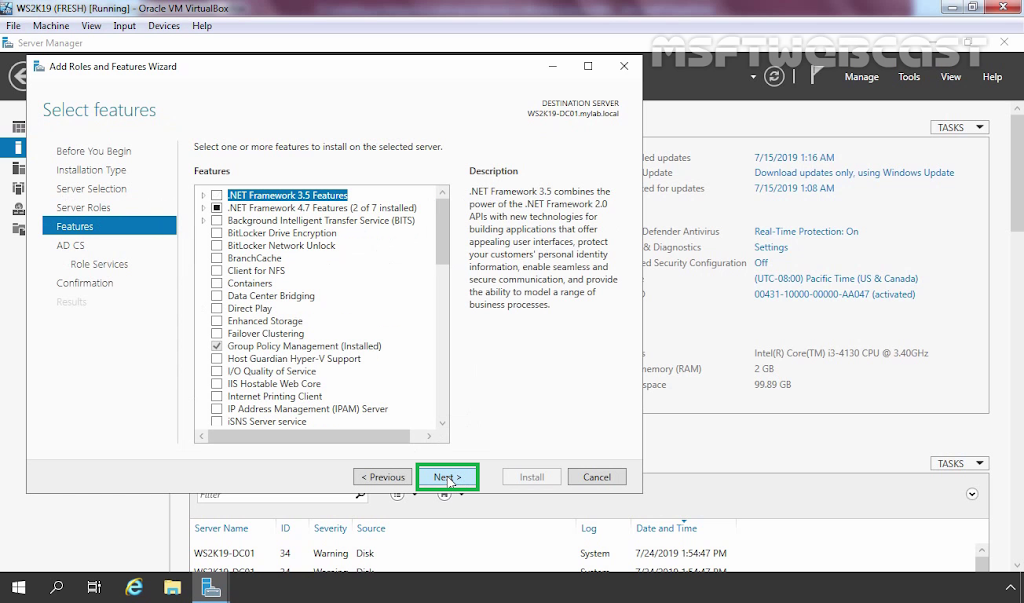
Task: Open the TASKS dropdown in the events section
Action: pos(959,463)
